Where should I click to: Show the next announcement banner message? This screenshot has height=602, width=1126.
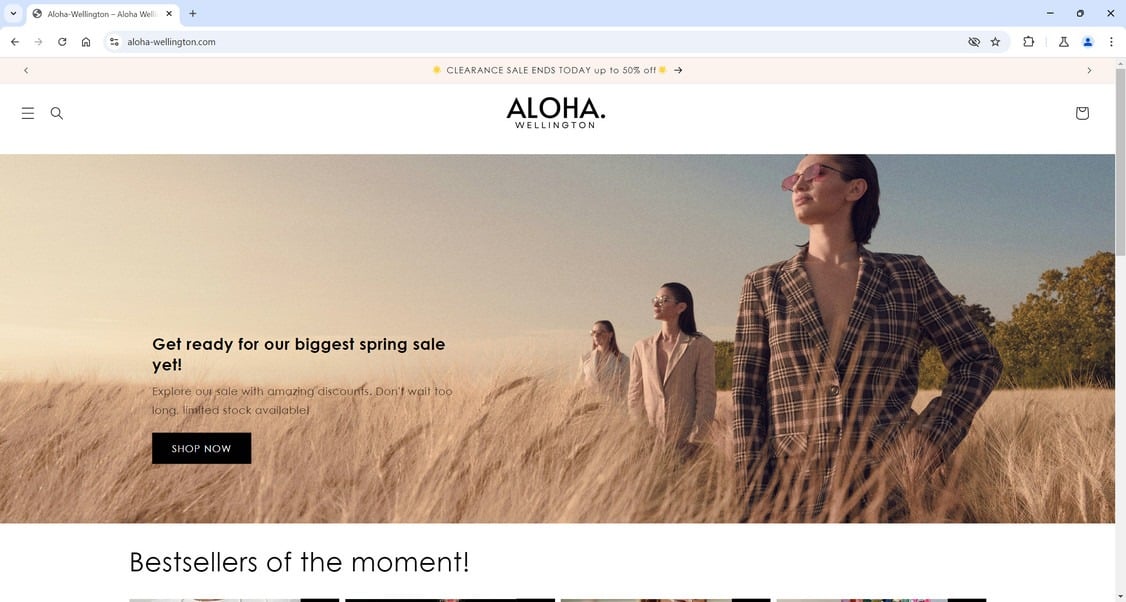(x=1089, y=70)
